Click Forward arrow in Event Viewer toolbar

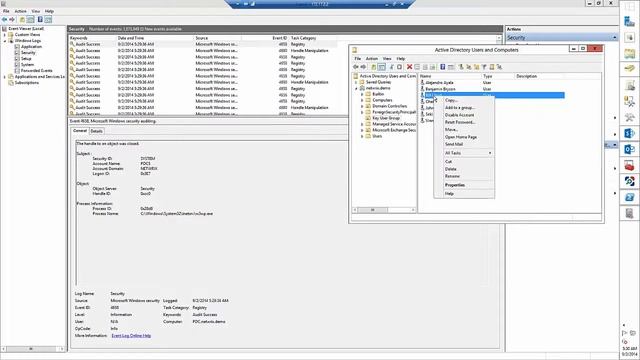click(12, 19)
